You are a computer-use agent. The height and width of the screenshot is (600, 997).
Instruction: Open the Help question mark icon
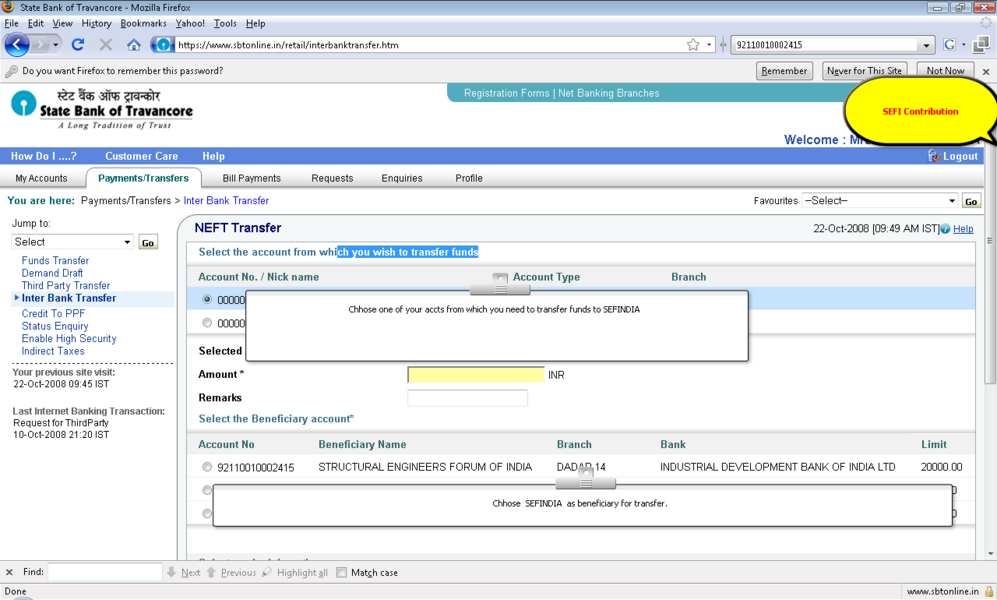(945, 229)
